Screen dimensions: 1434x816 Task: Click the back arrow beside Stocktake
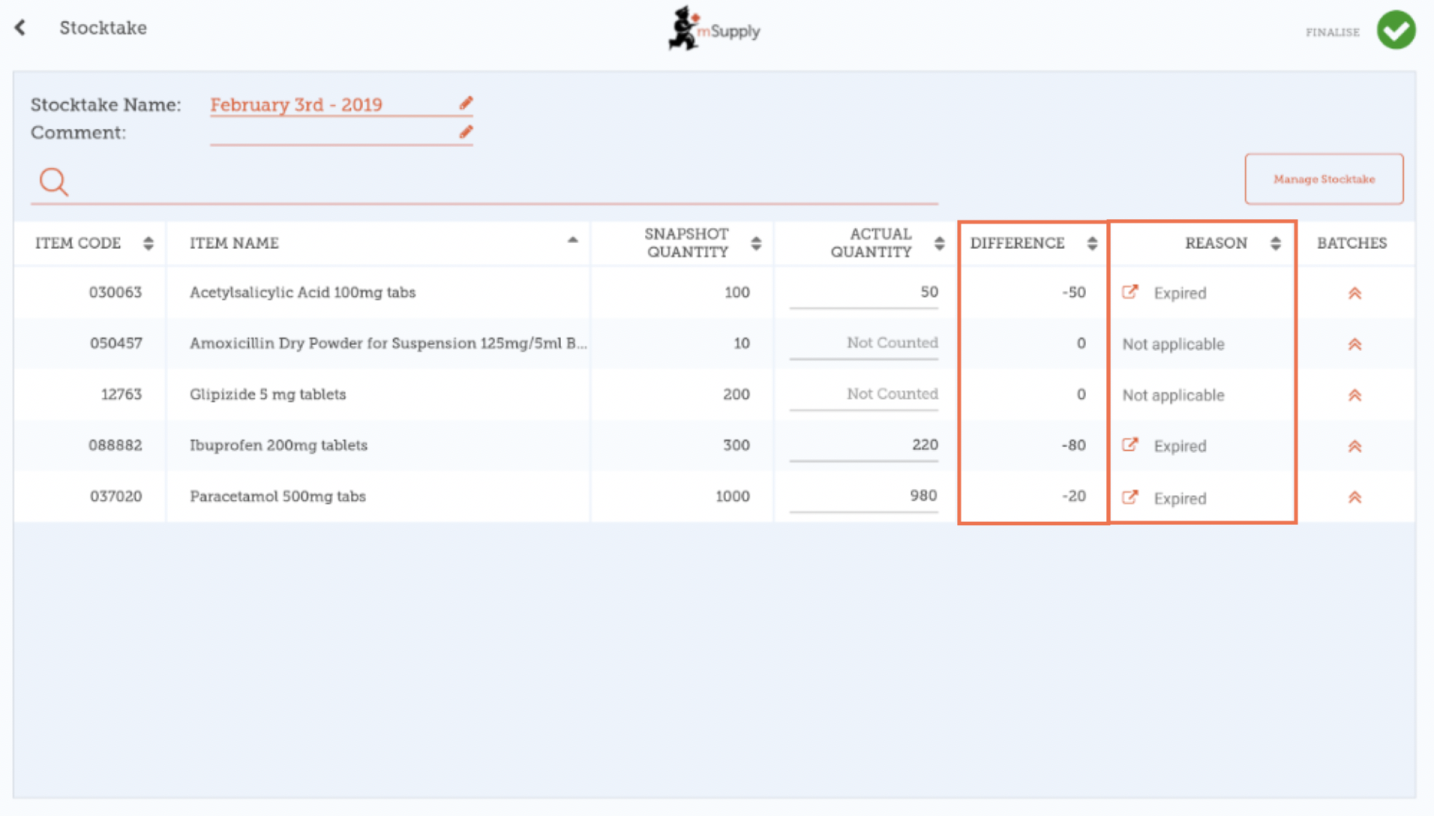coord(20,28)
